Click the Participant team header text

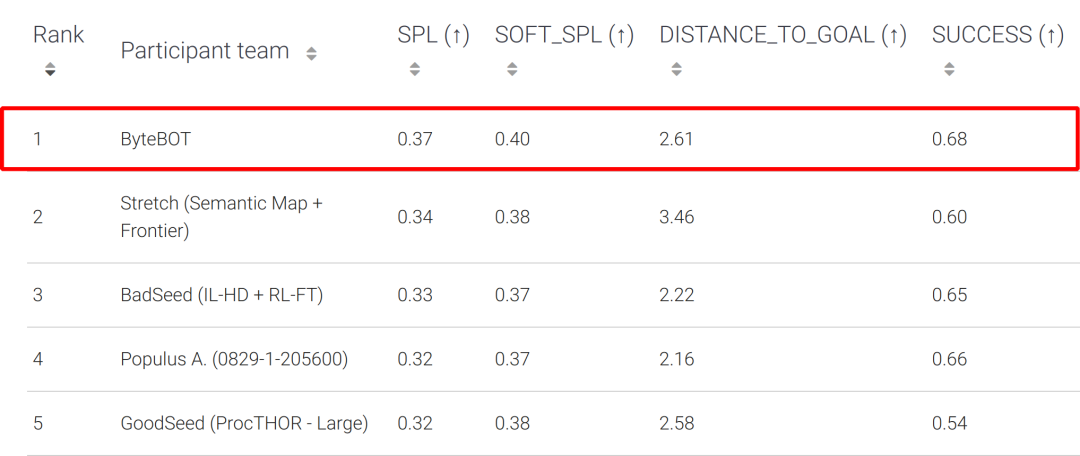(x=204, y=51)
